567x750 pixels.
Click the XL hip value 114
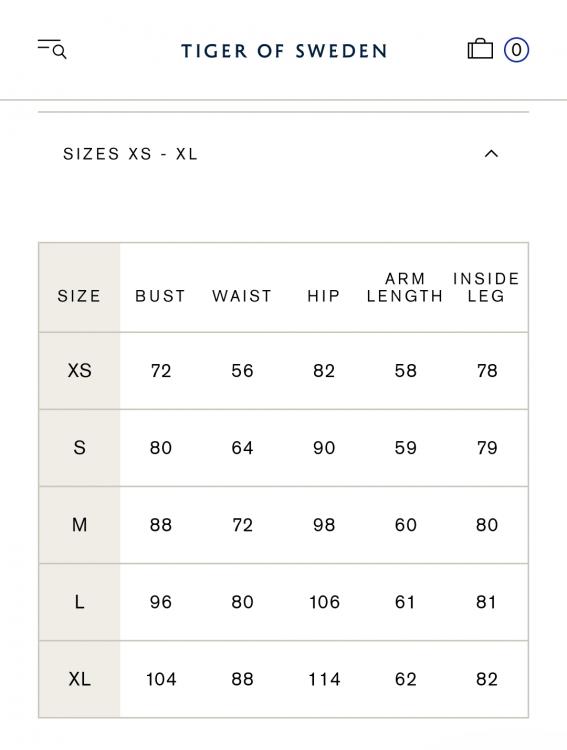click(x=324, y=679)
